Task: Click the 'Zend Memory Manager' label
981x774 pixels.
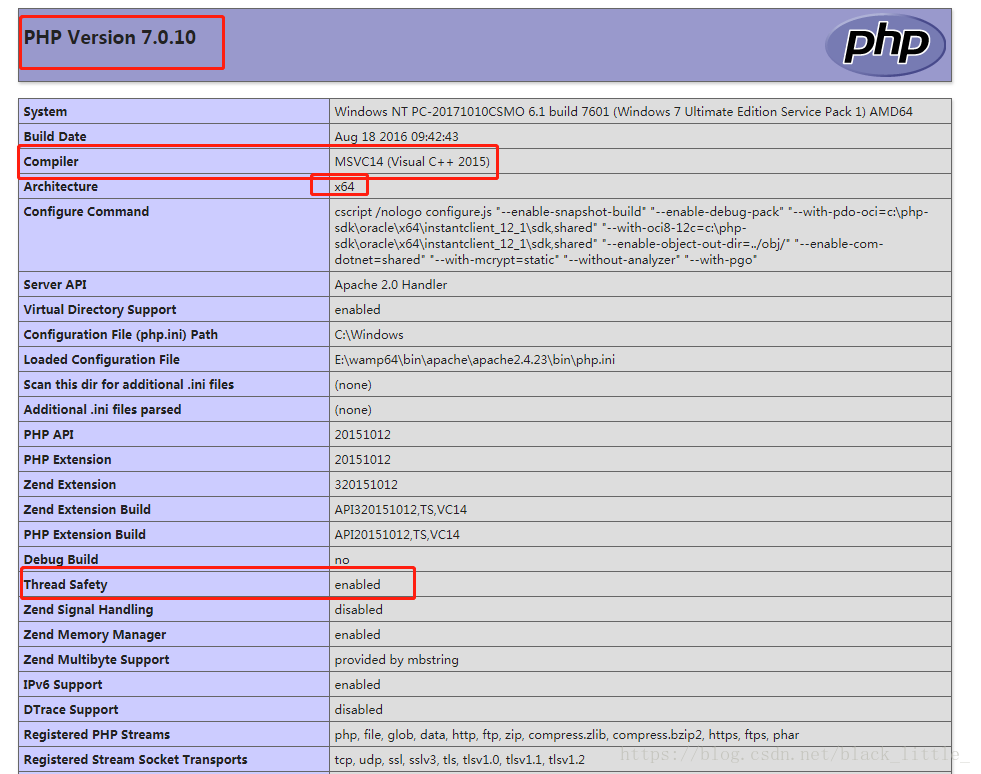Action: pos(94,635)
